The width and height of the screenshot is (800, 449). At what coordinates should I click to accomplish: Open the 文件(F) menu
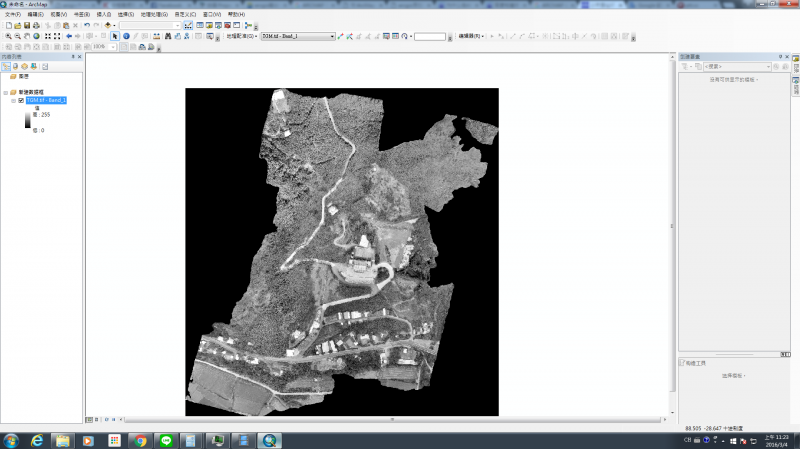[x=13, y=15]
